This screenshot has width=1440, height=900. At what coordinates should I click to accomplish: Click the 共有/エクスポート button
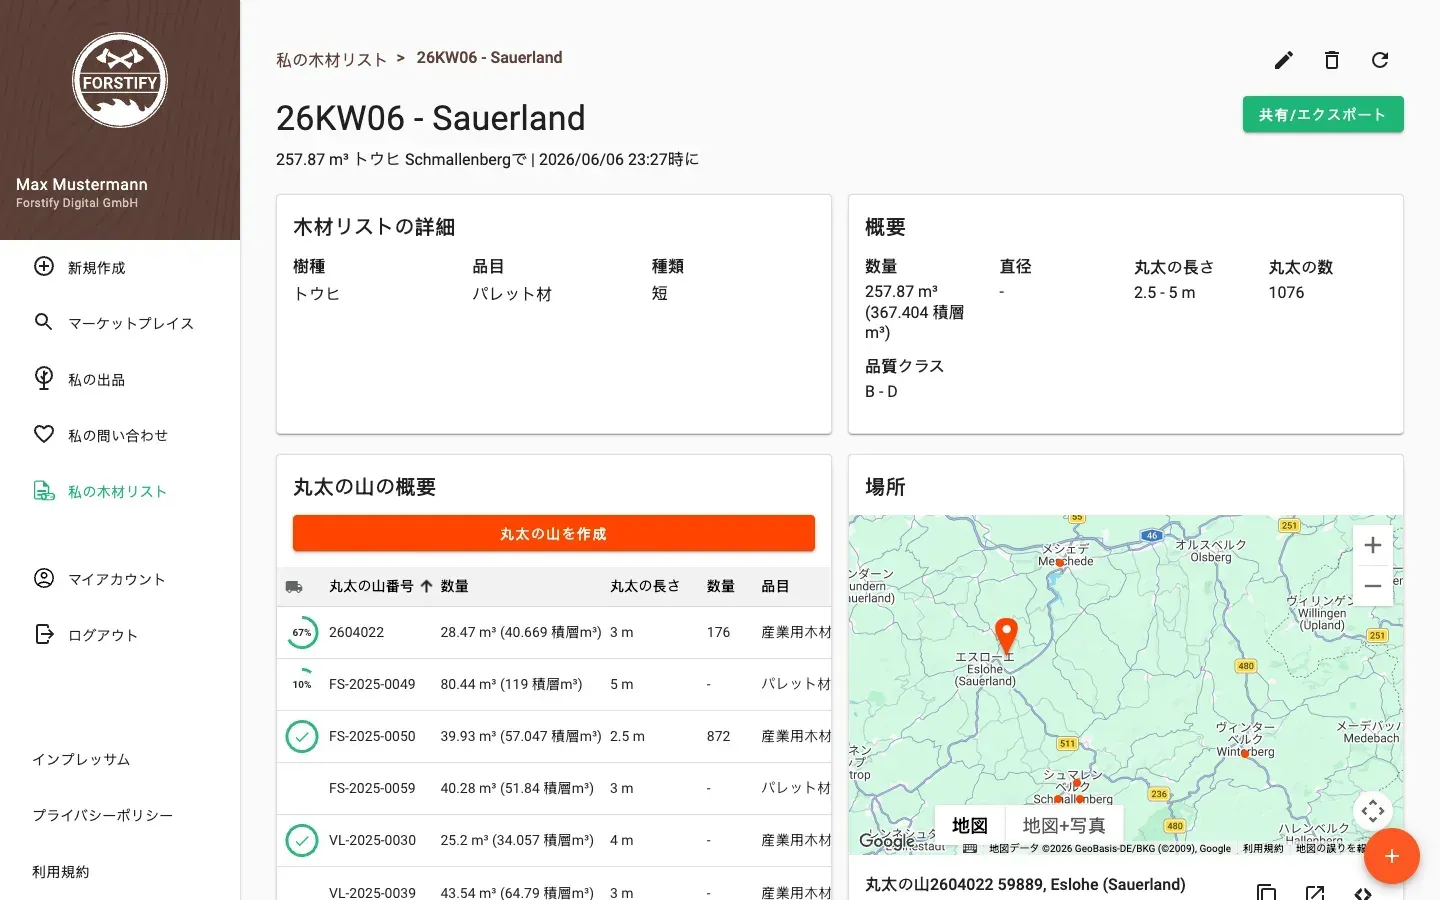(1323, 114)
